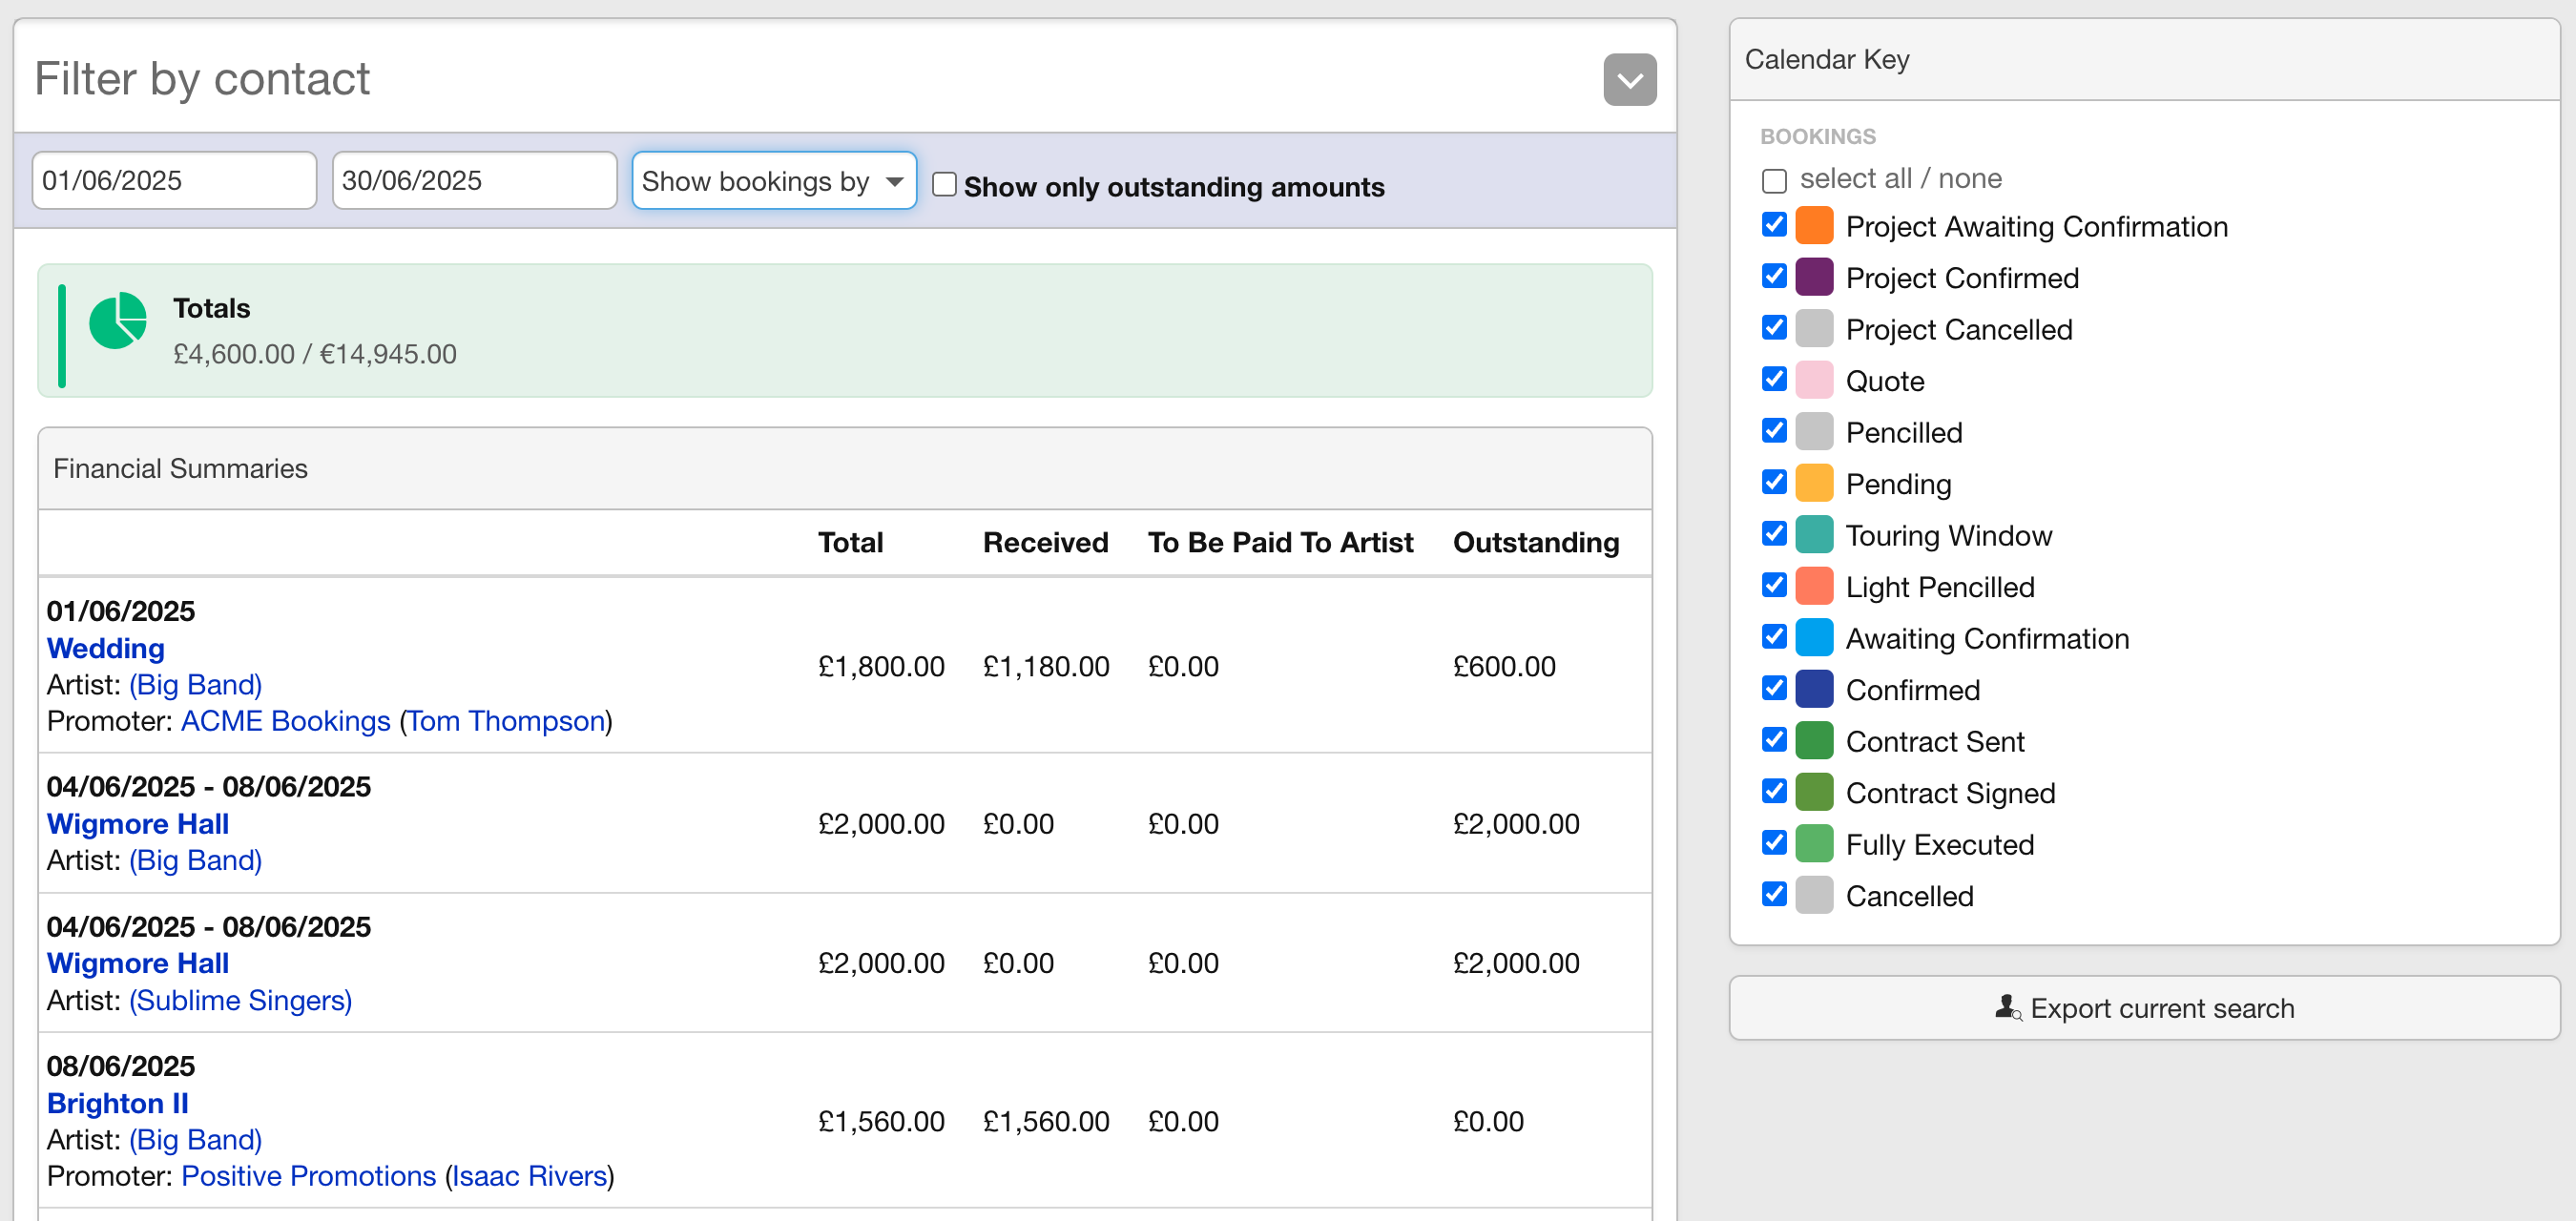This screenshot has height=1221, width=2576.
Task: Click the Received column header
Action: click(1045, 543)
